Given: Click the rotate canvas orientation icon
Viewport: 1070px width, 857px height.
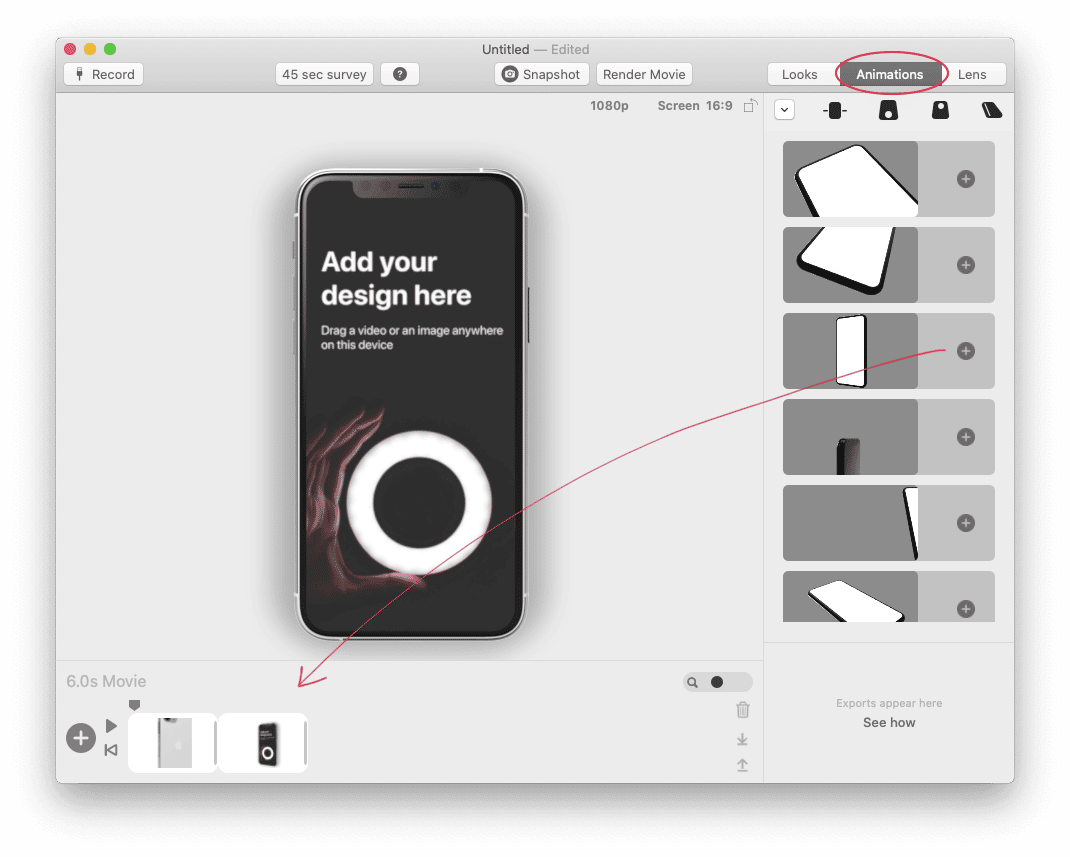Looking at the screenshot, I should [x=750, y=106].
